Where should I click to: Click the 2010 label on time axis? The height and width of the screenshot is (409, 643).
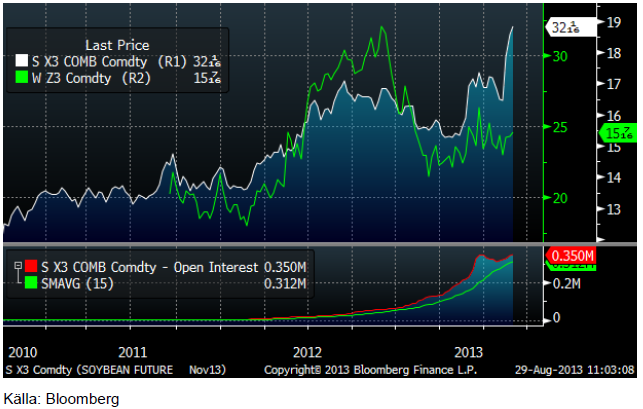coord(22,352)
